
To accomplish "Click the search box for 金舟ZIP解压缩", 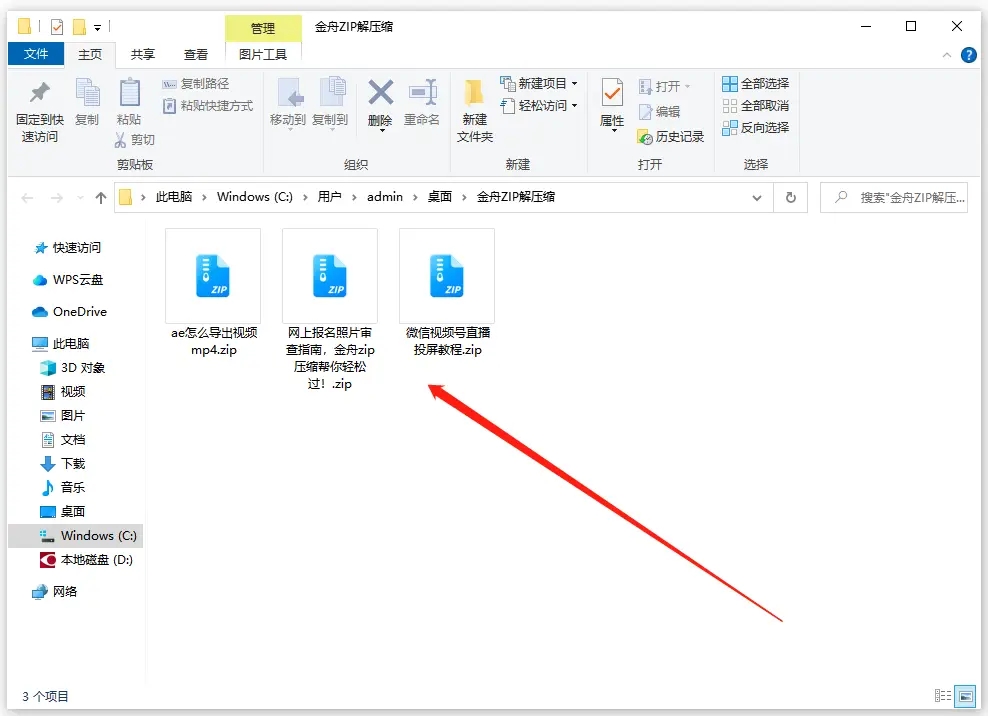I will click(894, 197).
